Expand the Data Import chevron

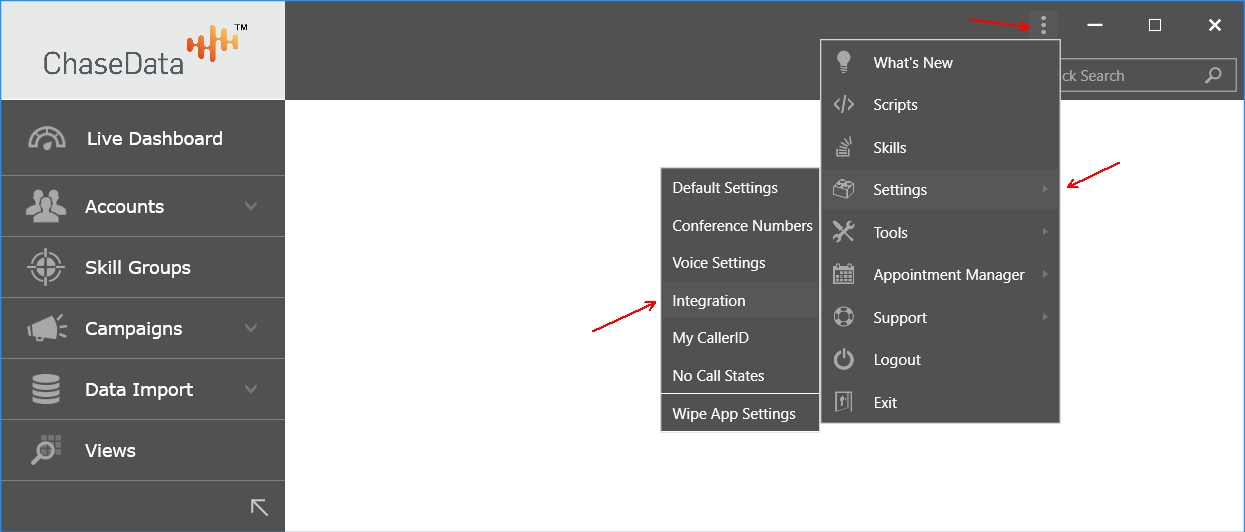(x=251, y=390)
